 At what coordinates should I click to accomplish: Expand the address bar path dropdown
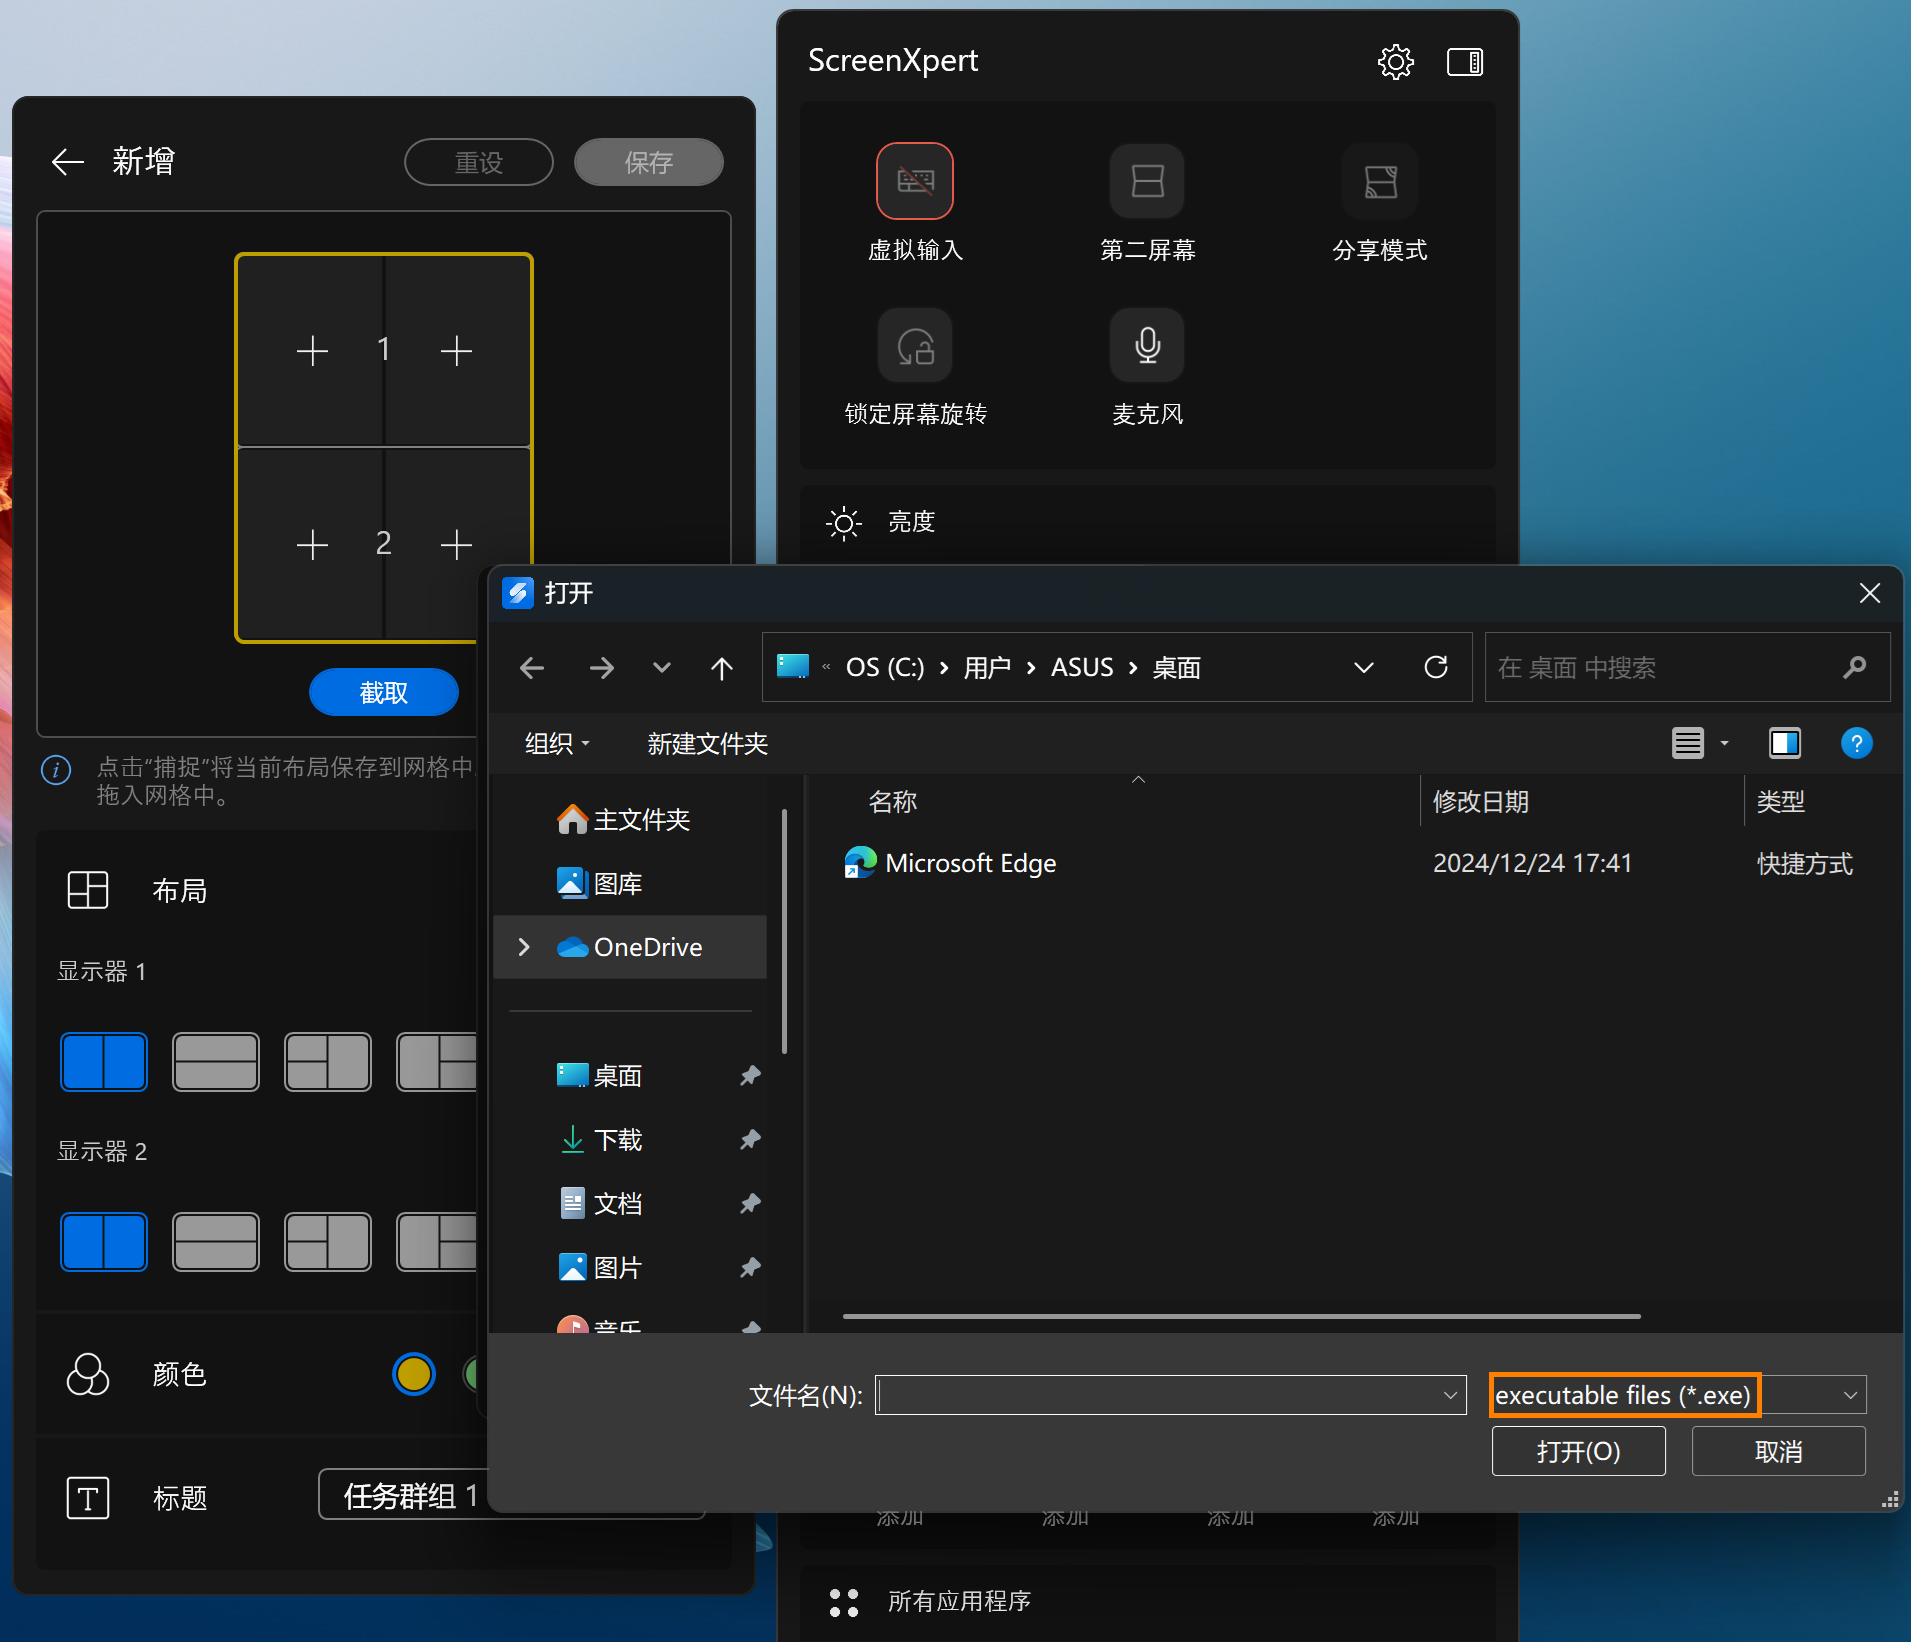[1364, 667]
